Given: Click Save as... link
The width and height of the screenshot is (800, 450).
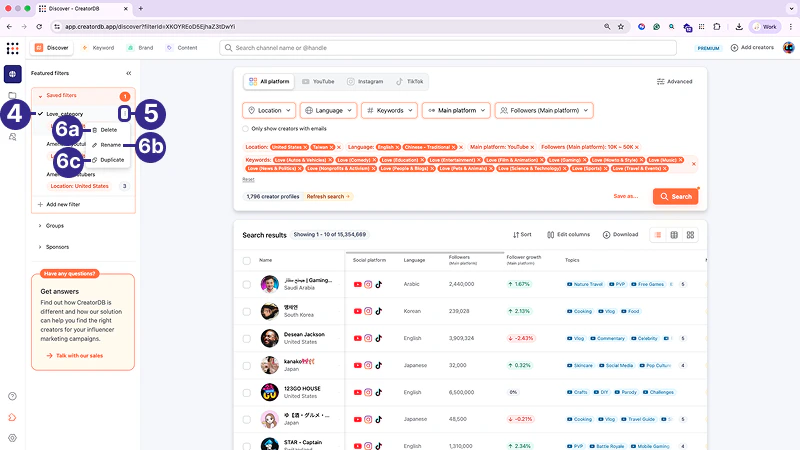Looking at the screenshot, I should 626,196.
